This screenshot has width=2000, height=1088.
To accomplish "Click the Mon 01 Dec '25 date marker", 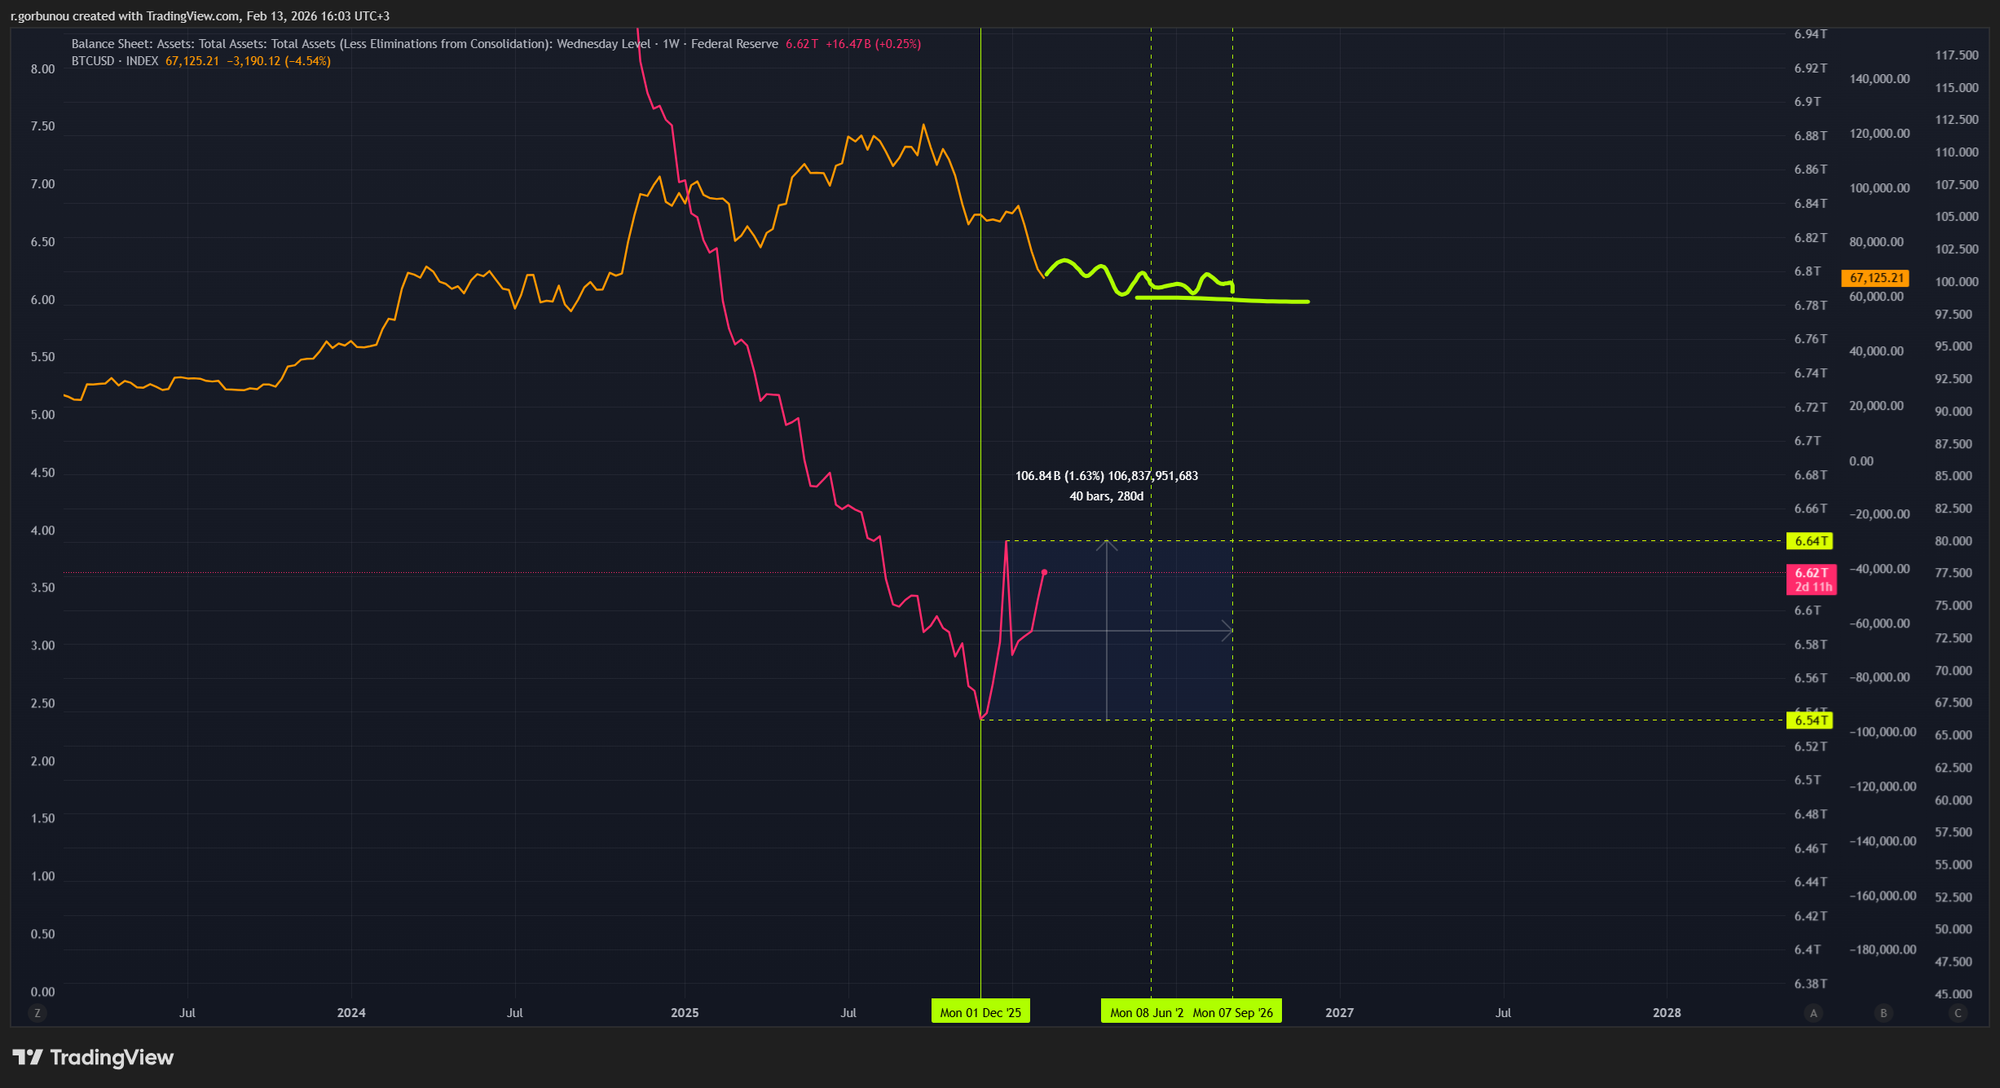I will 980,1013.
